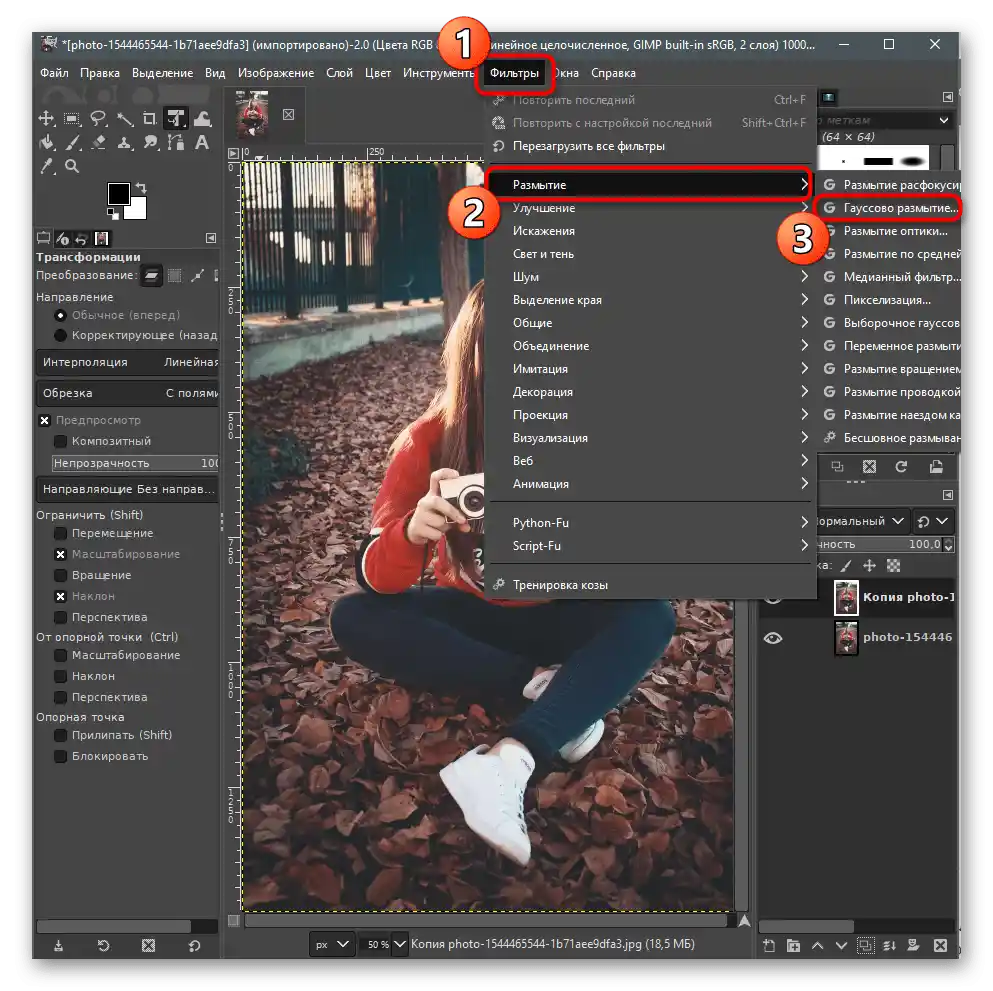Screen dimensions: 993x991
Task: Reset colors to default black and white
Action: tap(112, 215)
